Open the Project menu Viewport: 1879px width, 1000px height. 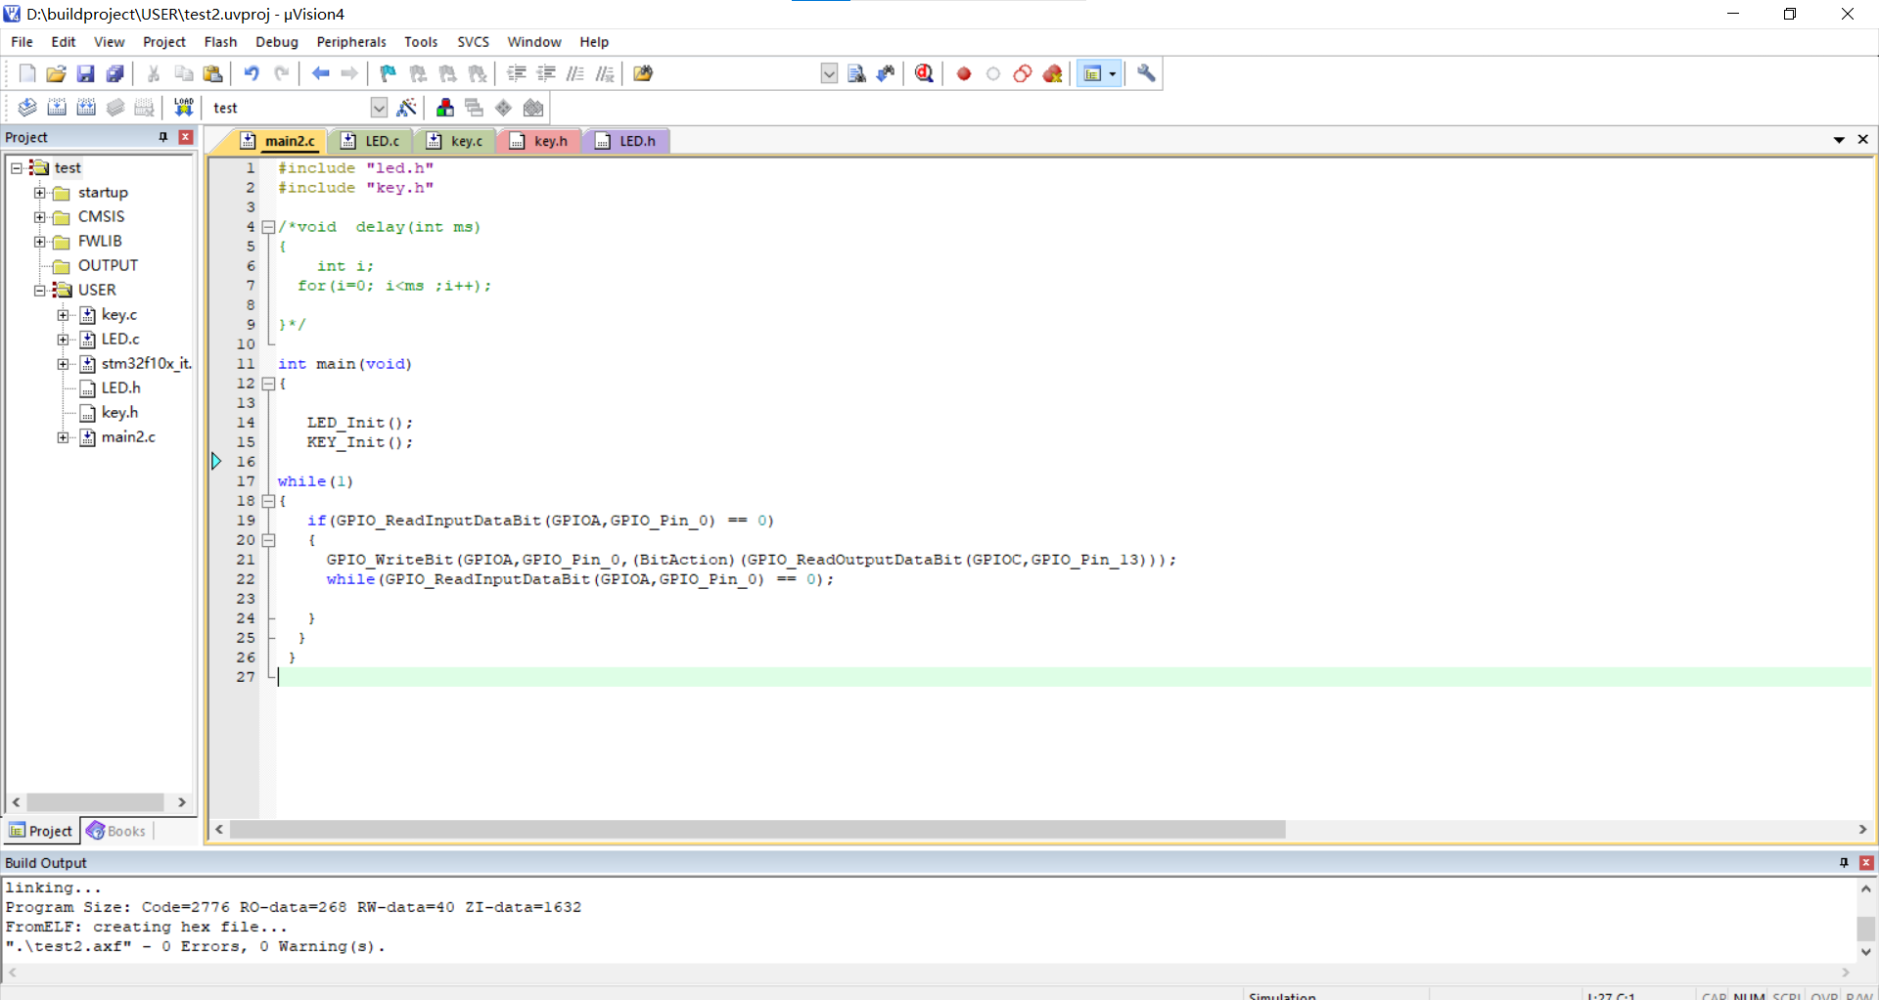pos(164,42)
